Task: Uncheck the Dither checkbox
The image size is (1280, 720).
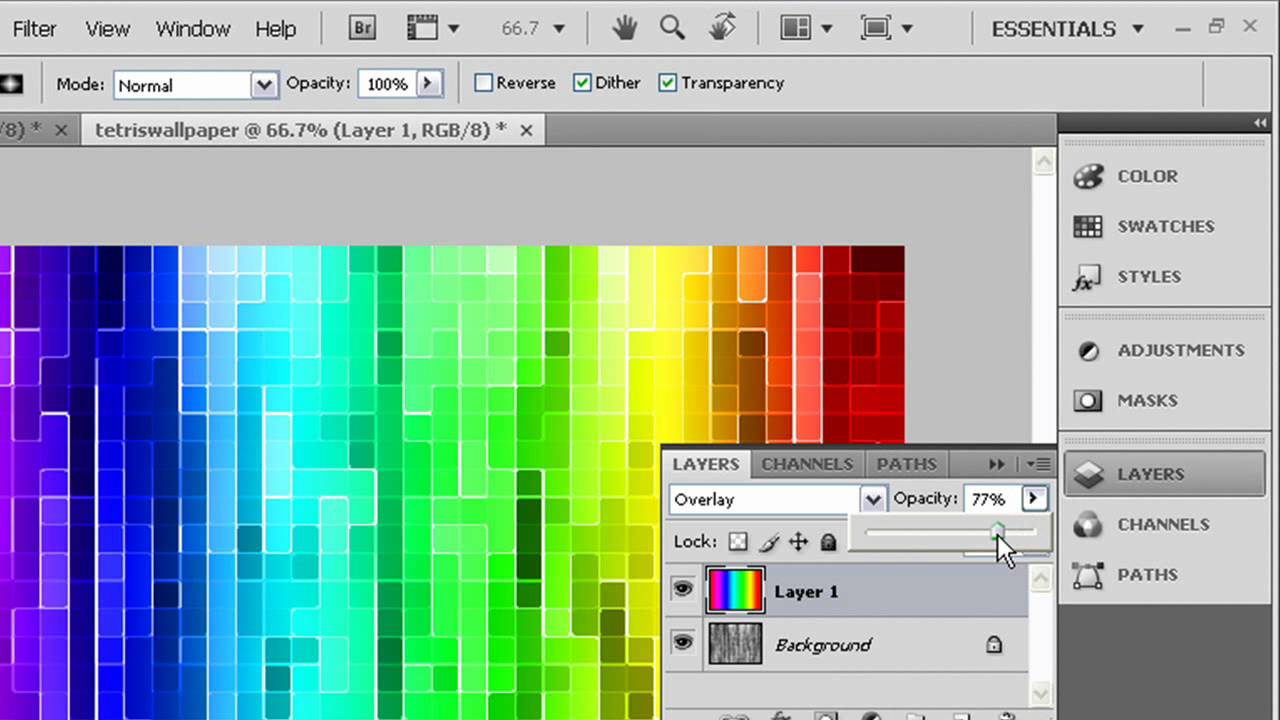Action: pyautogui.click(x=582, y=83)
